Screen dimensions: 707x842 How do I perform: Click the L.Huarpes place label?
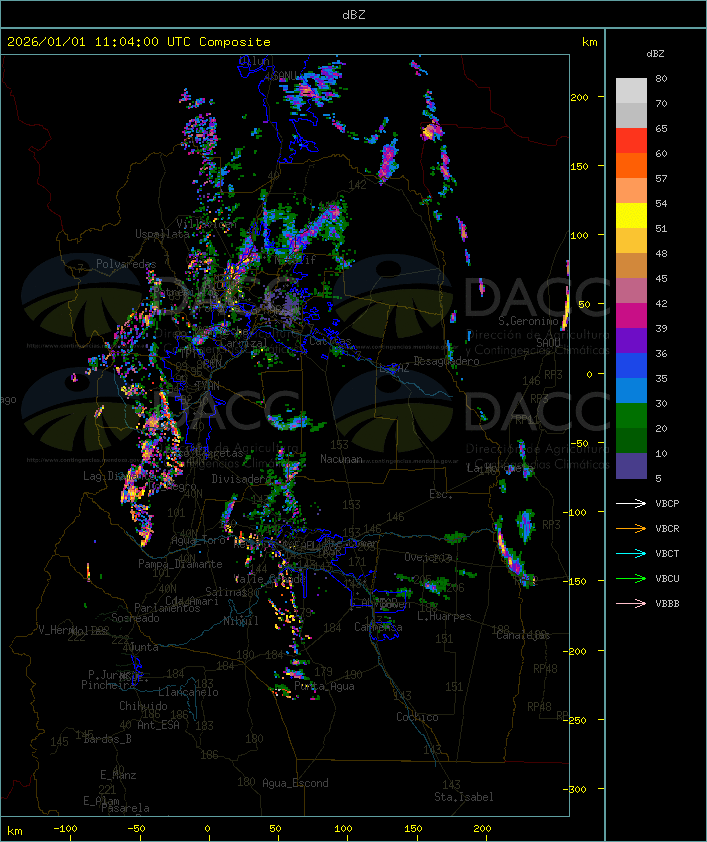point(444,616)
